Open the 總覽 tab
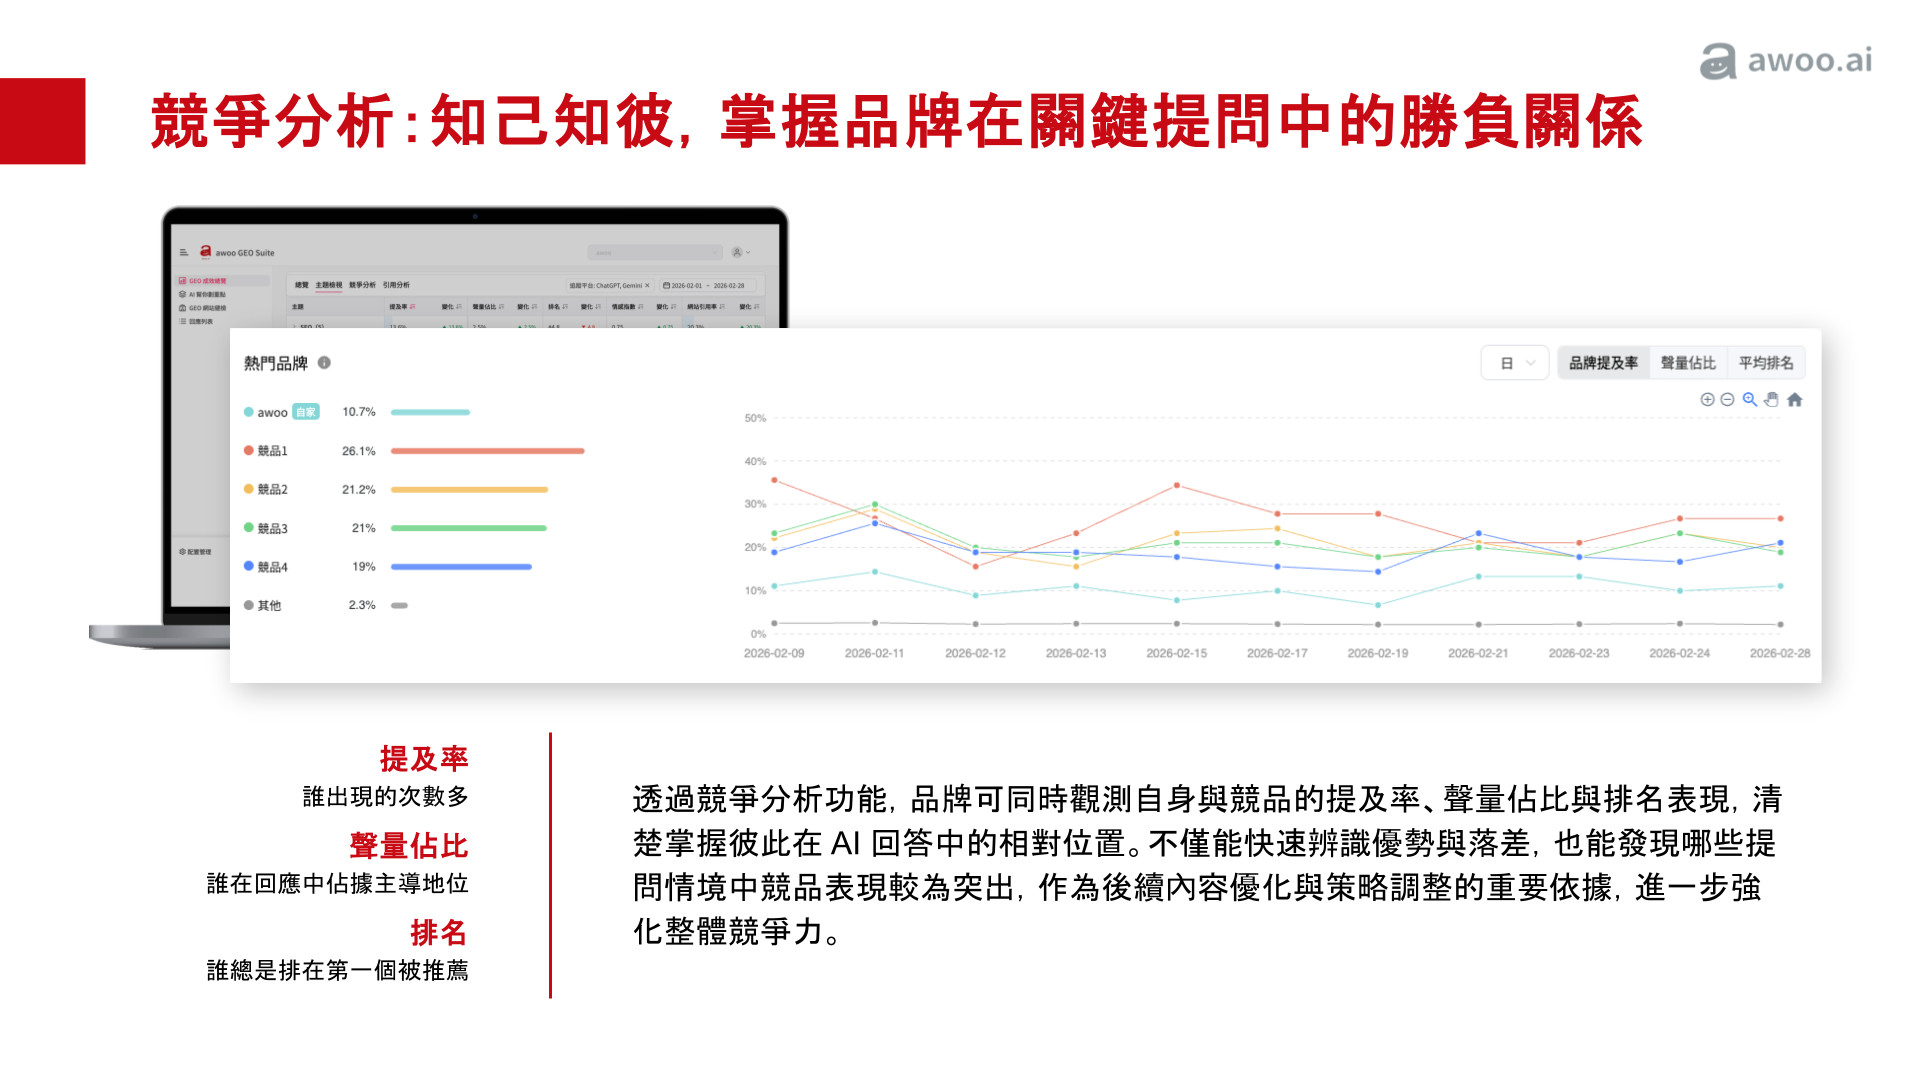The image size is (1920, 1080). point(302,286)
